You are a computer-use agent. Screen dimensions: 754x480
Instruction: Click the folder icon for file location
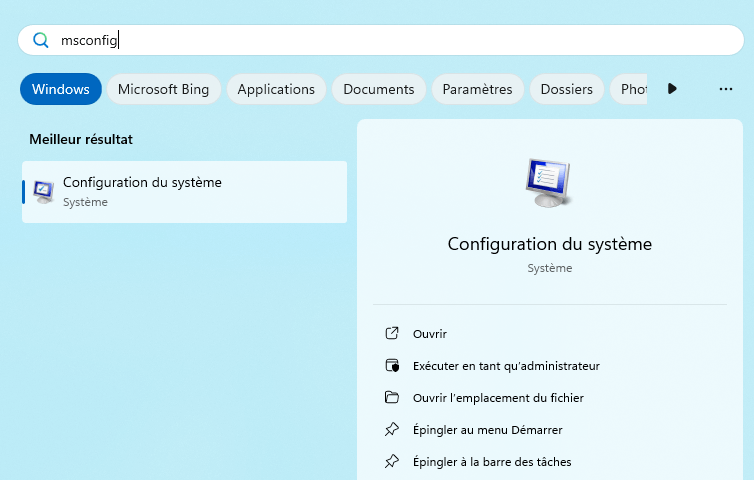tap(392, 397)
